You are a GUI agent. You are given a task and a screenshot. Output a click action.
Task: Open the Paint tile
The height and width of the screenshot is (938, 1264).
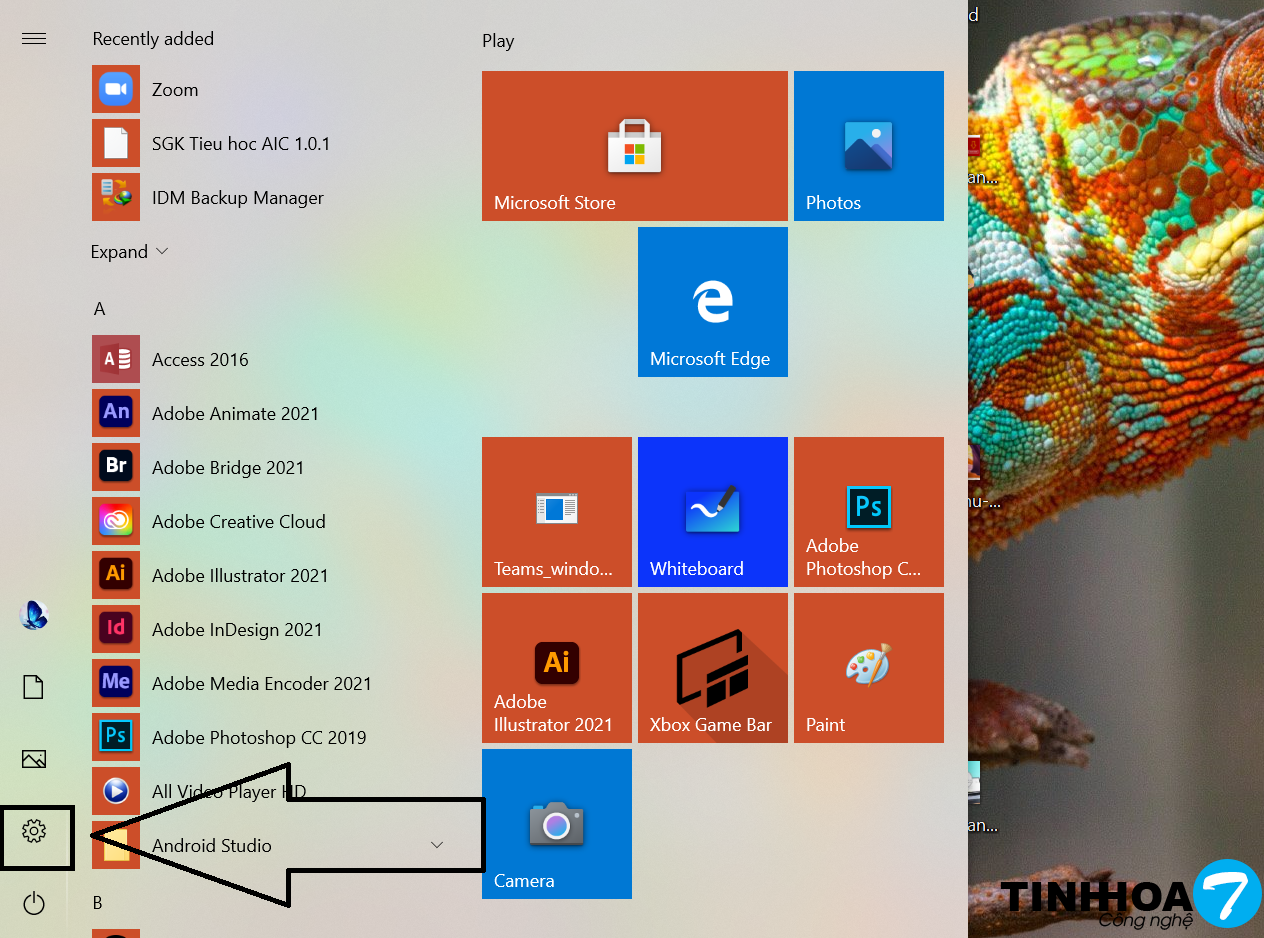coord(868,668)
